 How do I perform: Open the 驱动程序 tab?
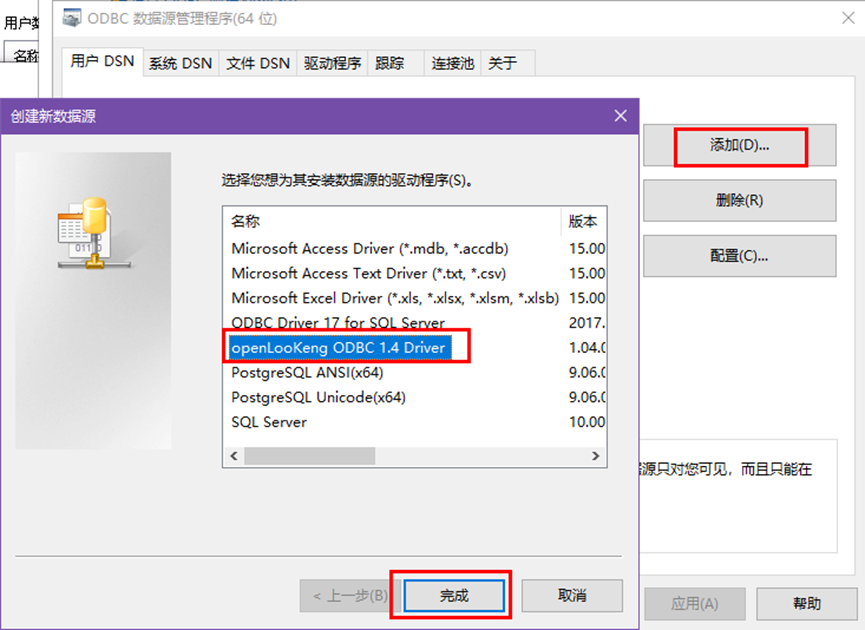tap(332, 63)
